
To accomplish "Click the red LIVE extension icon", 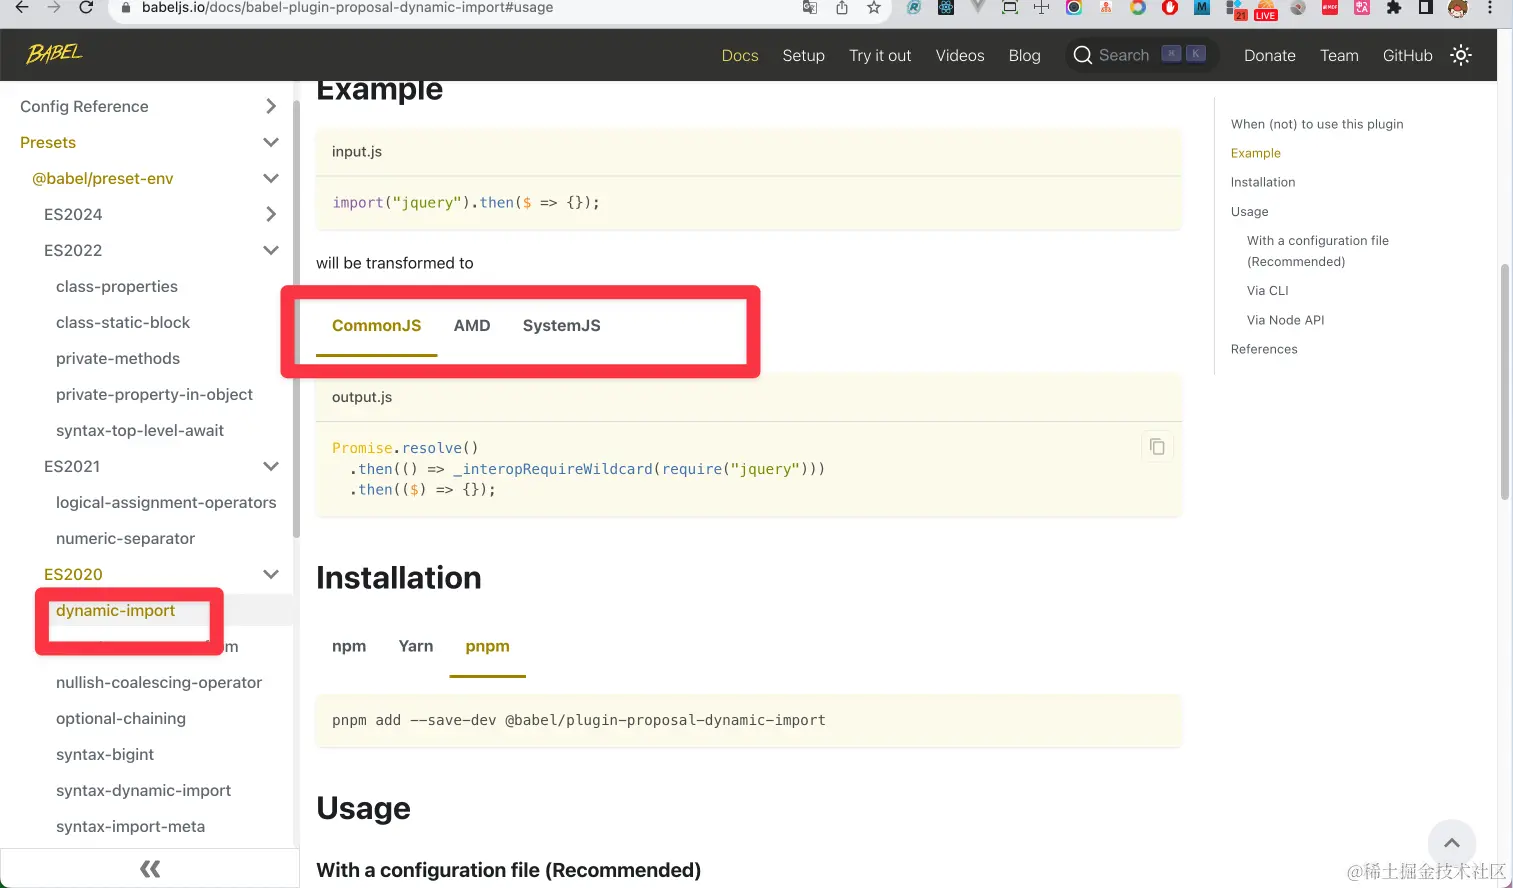I will [x=1266, y=9].
